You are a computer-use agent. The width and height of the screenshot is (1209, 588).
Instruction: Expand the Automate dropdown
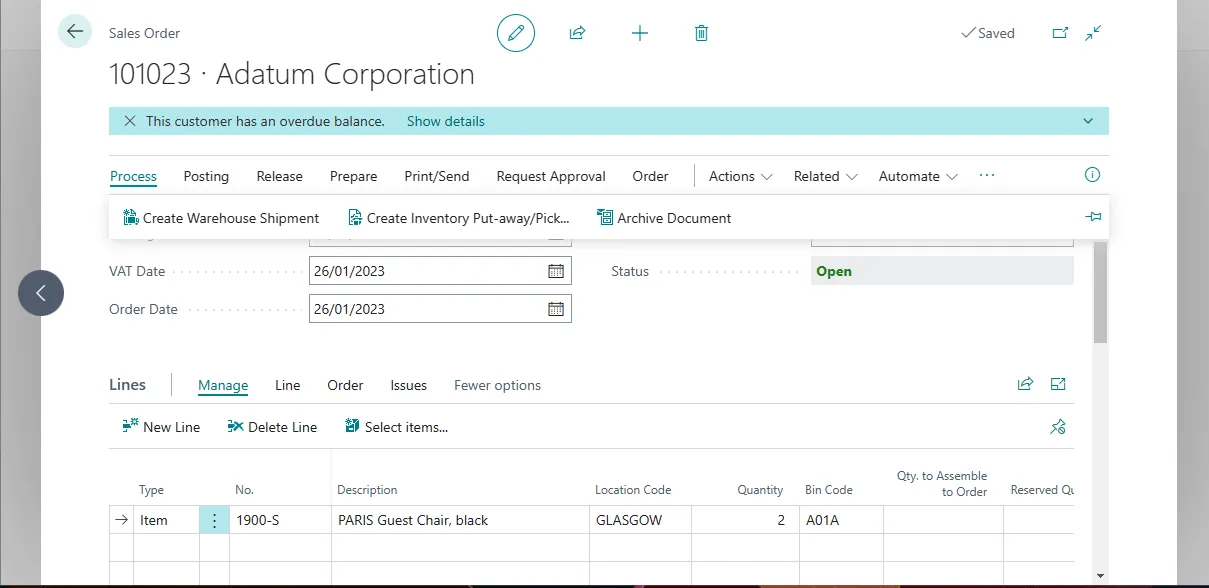tap(918, 176)
